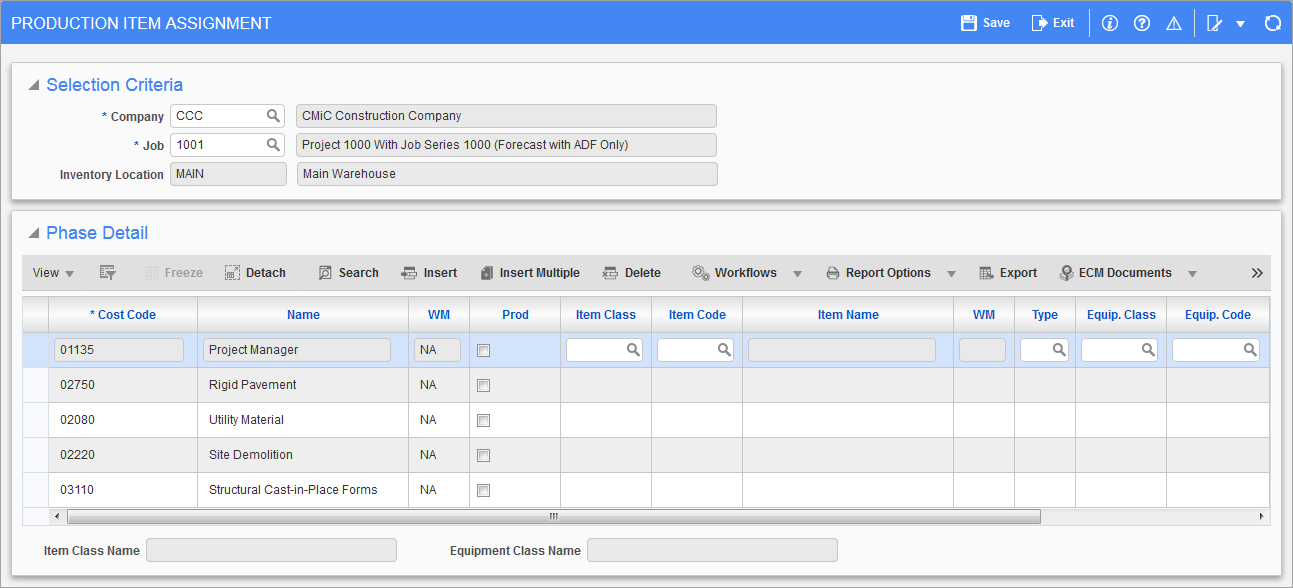Open the View dropdown
1293x588 pixels.
coord(52,272)
